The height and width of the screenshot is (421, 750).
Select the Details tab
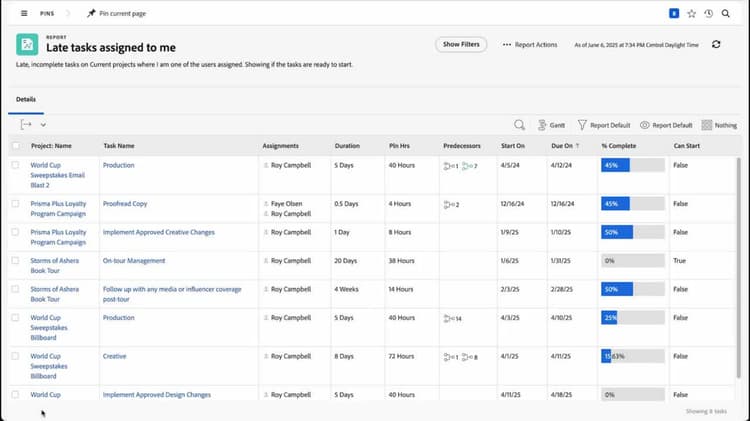(27, 100)
